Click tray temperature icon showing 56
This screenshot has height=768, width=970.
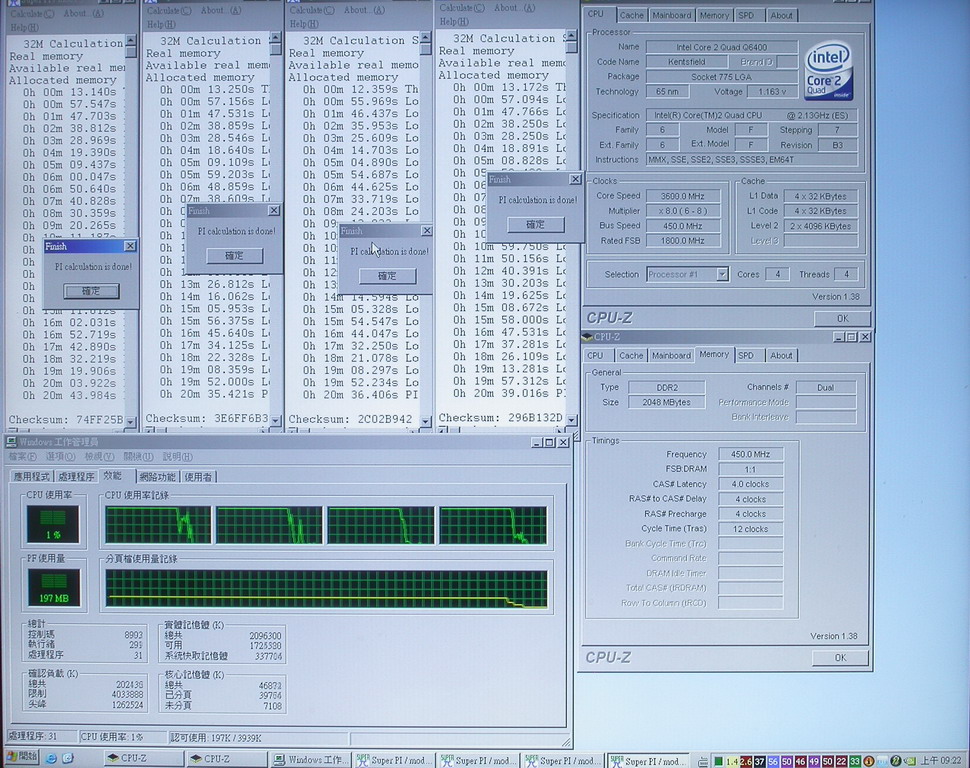(x=773, y=761)
